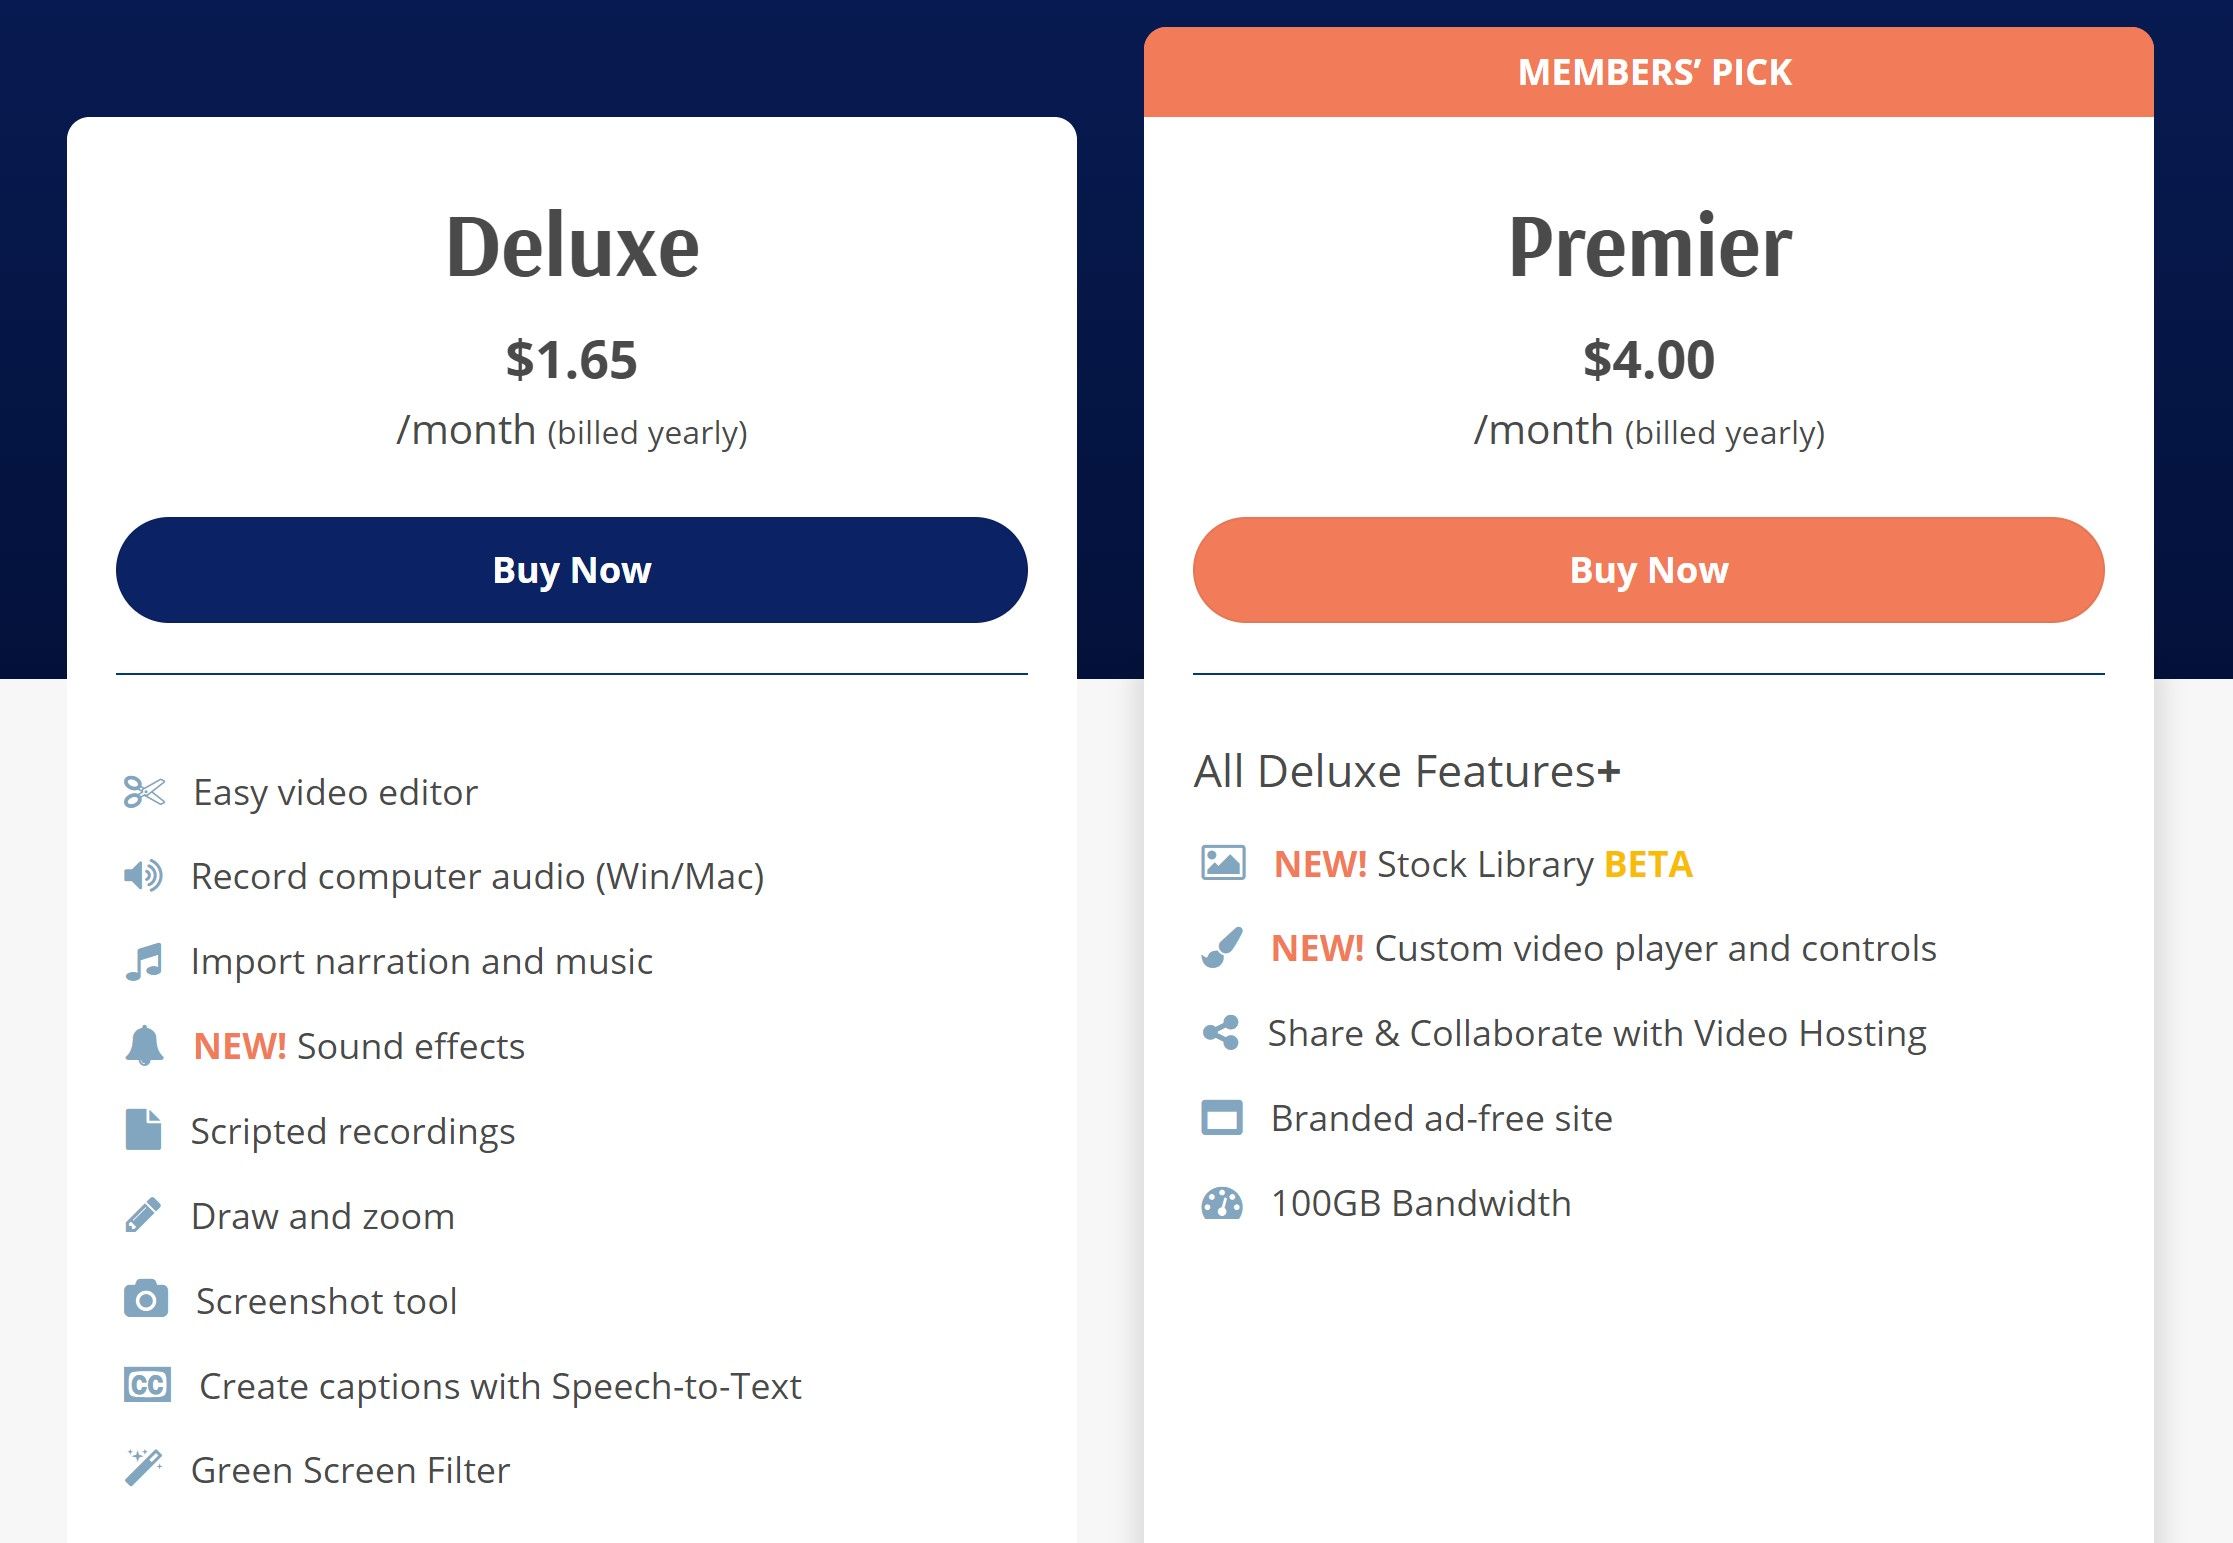Click the gauge icon for 100GB Bandwidth
The height and width of the screenshot is (1543, 2233).
point(1221,1203)
